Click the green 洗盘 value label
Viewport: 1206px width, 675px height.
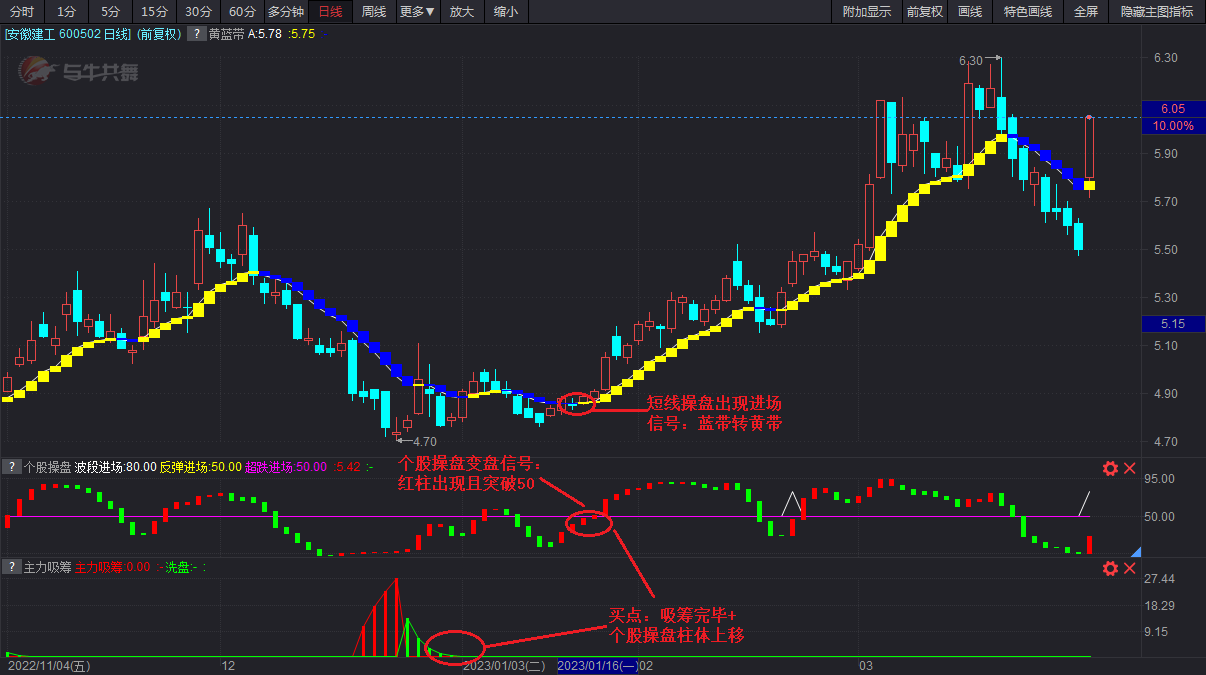[181, 567]
